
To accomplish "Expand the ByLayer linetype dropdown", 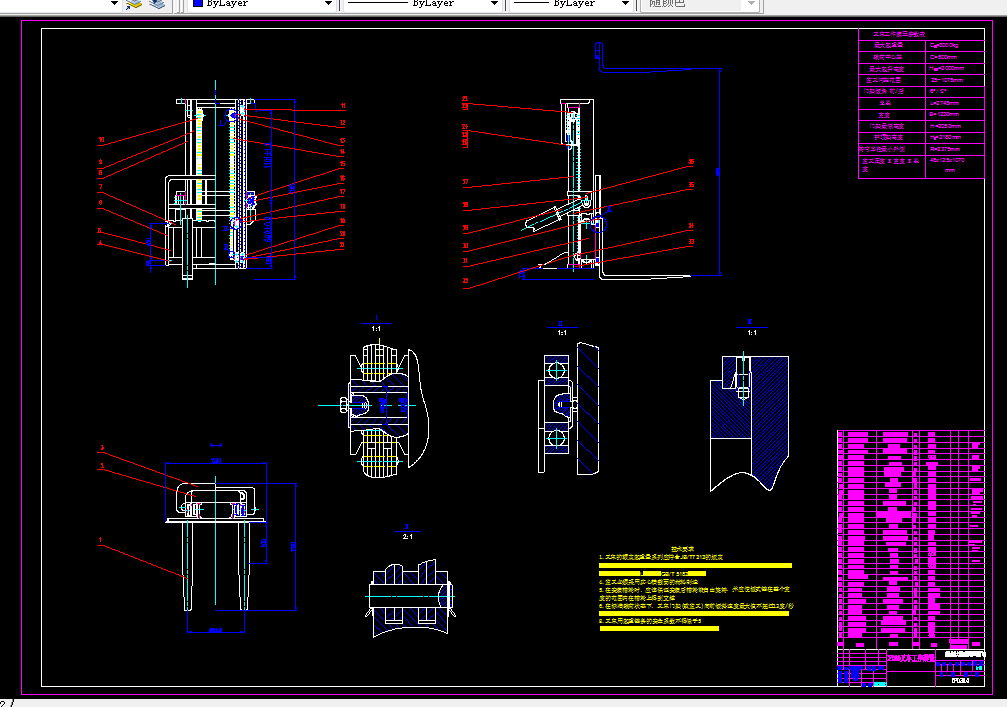I will (494, 4).
